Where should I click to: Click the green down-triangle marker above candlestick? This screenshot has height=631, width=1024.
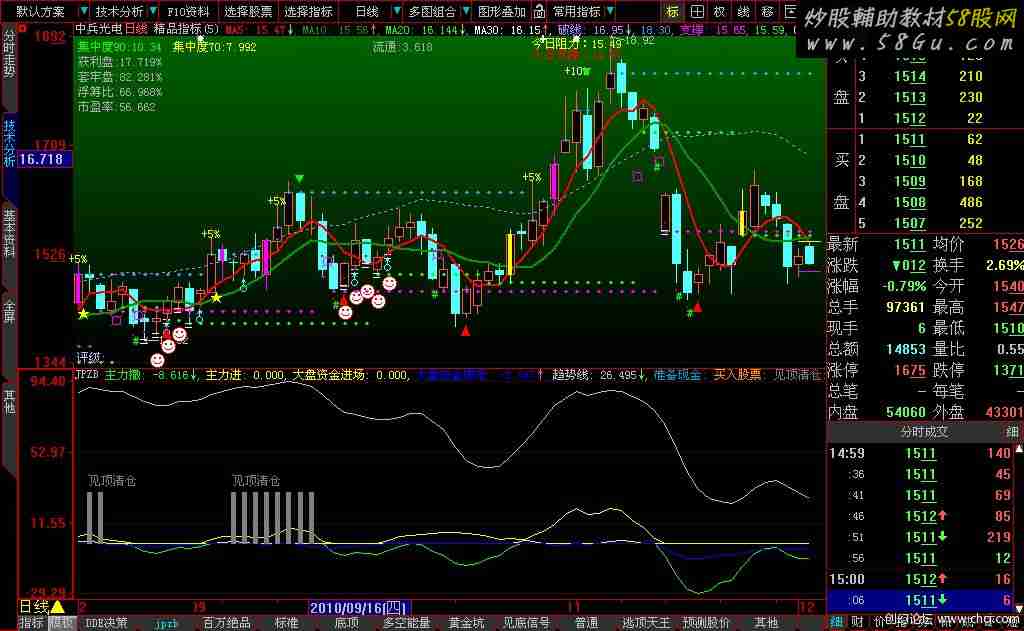pyautogui.click(x=299, y=178)
